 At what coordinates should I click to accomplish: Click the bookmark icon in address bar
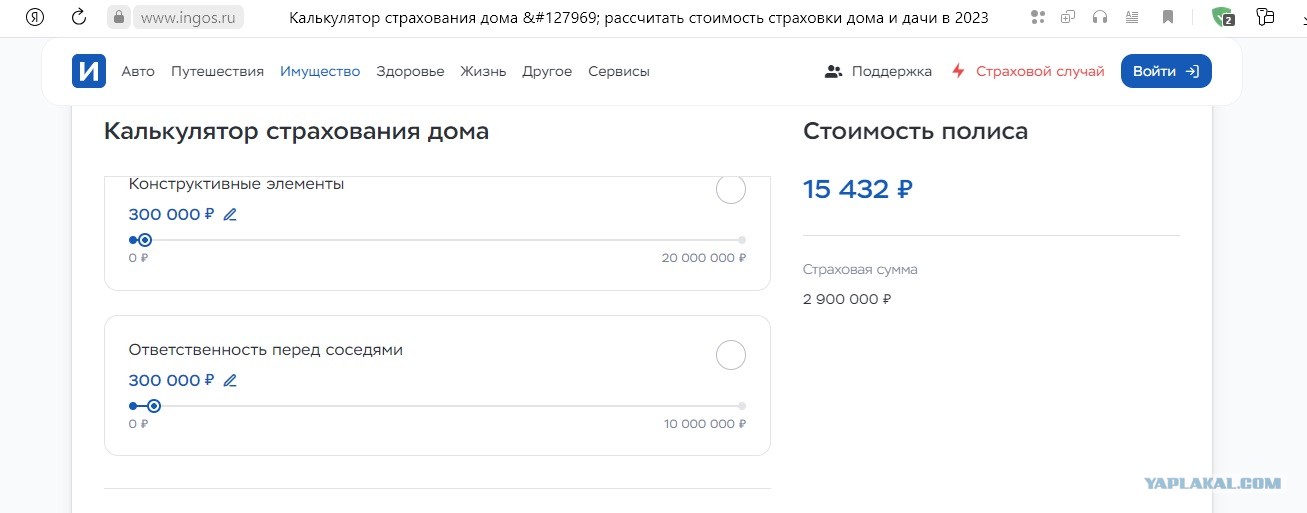click(x=1168, y=17)
